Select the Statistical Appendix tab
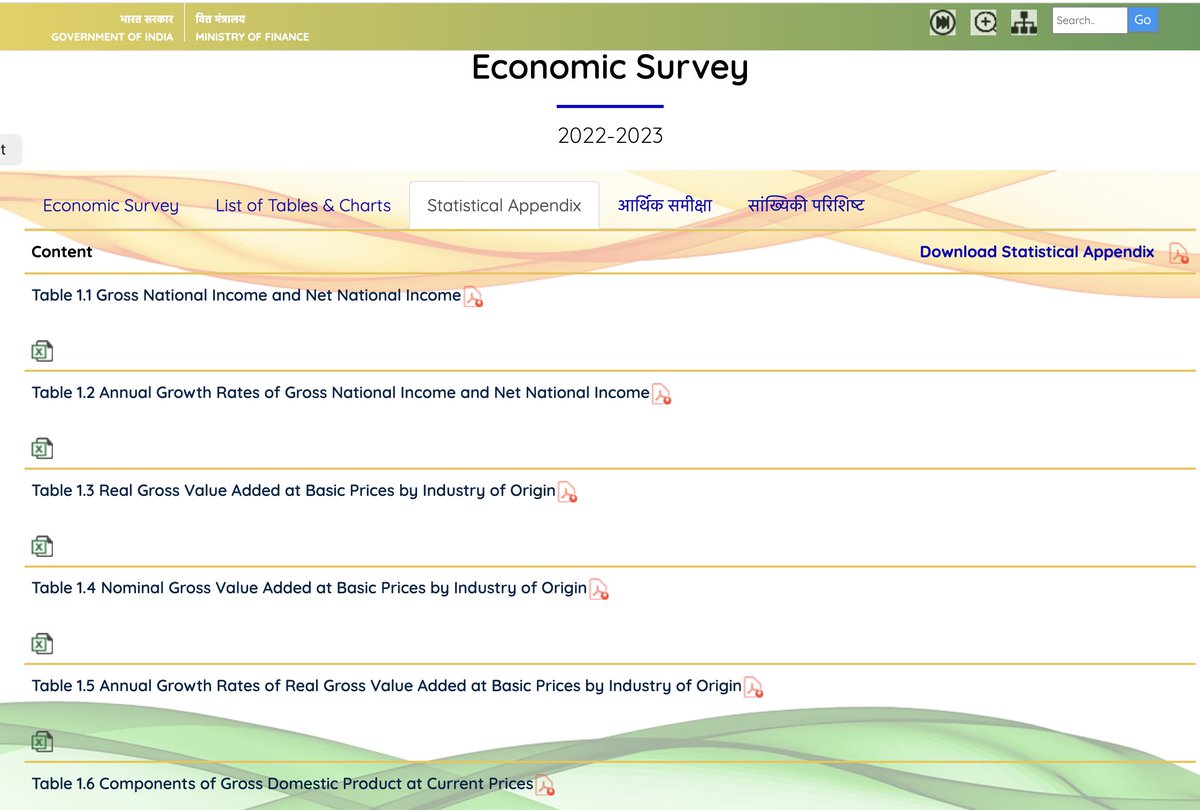Screen dimensions: 1200x810 click(503, 205)
